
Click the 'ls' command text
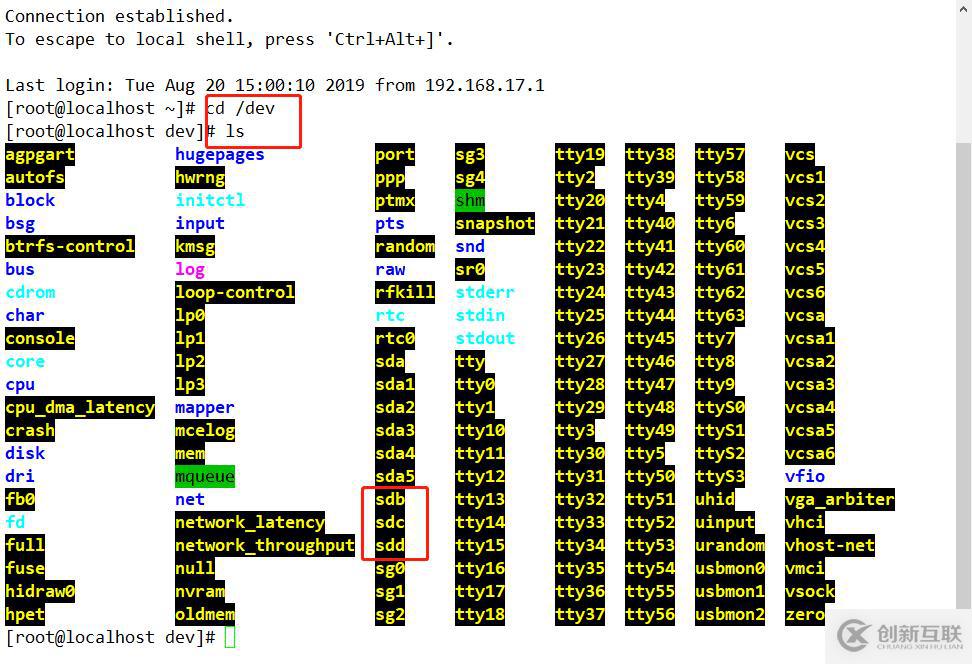click(x=235, y=131)
